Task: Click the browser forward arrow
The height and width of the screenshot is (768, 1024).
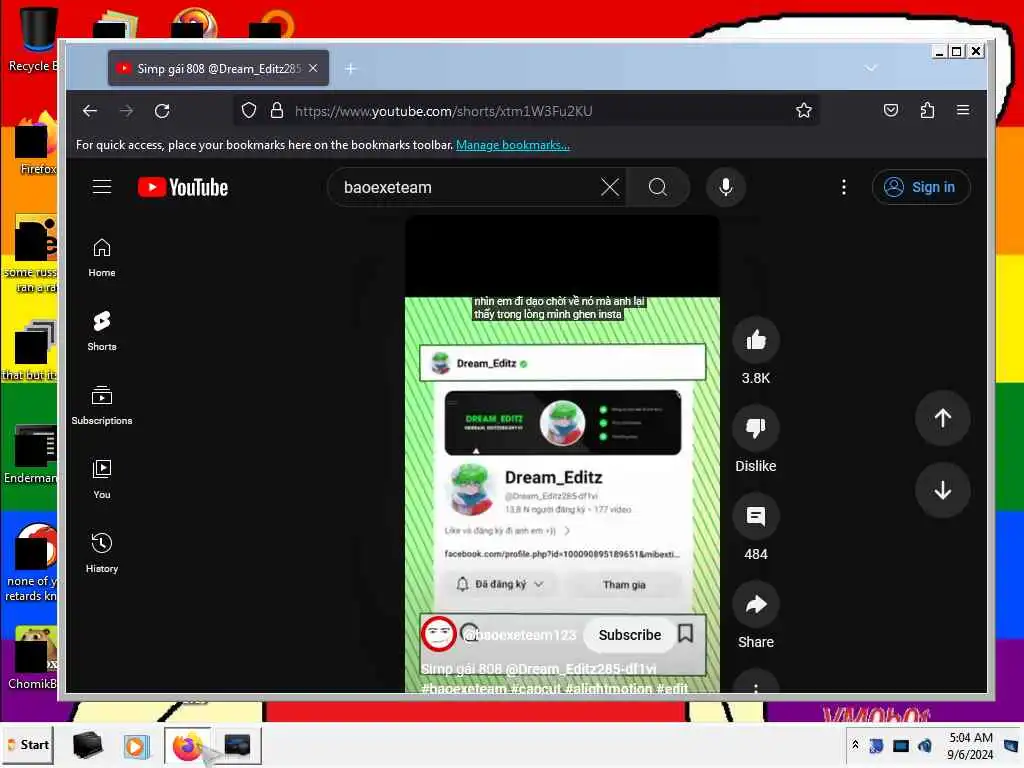Action: (x=127, y=111)
